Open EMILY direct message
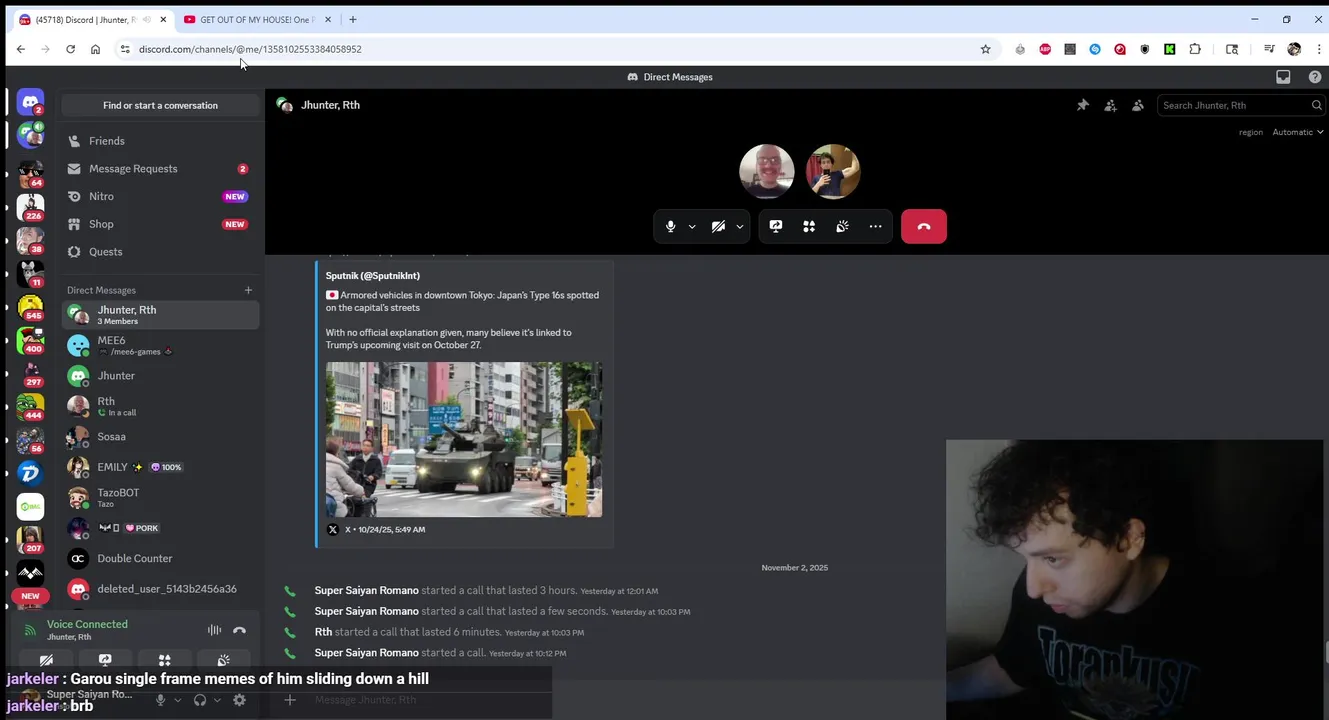The image size is (1329, 720). tap(160, 467)
